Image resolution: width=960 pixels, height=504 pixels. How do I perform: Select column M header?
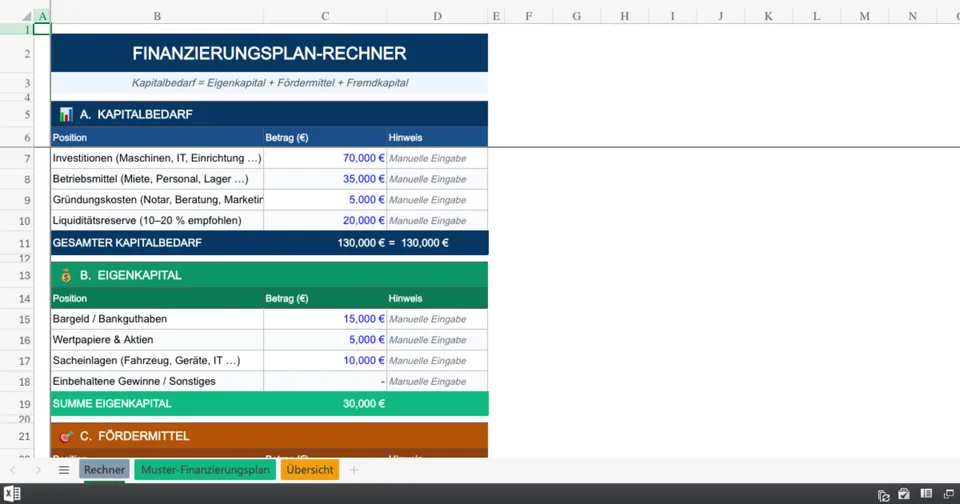tap(864, 17)
